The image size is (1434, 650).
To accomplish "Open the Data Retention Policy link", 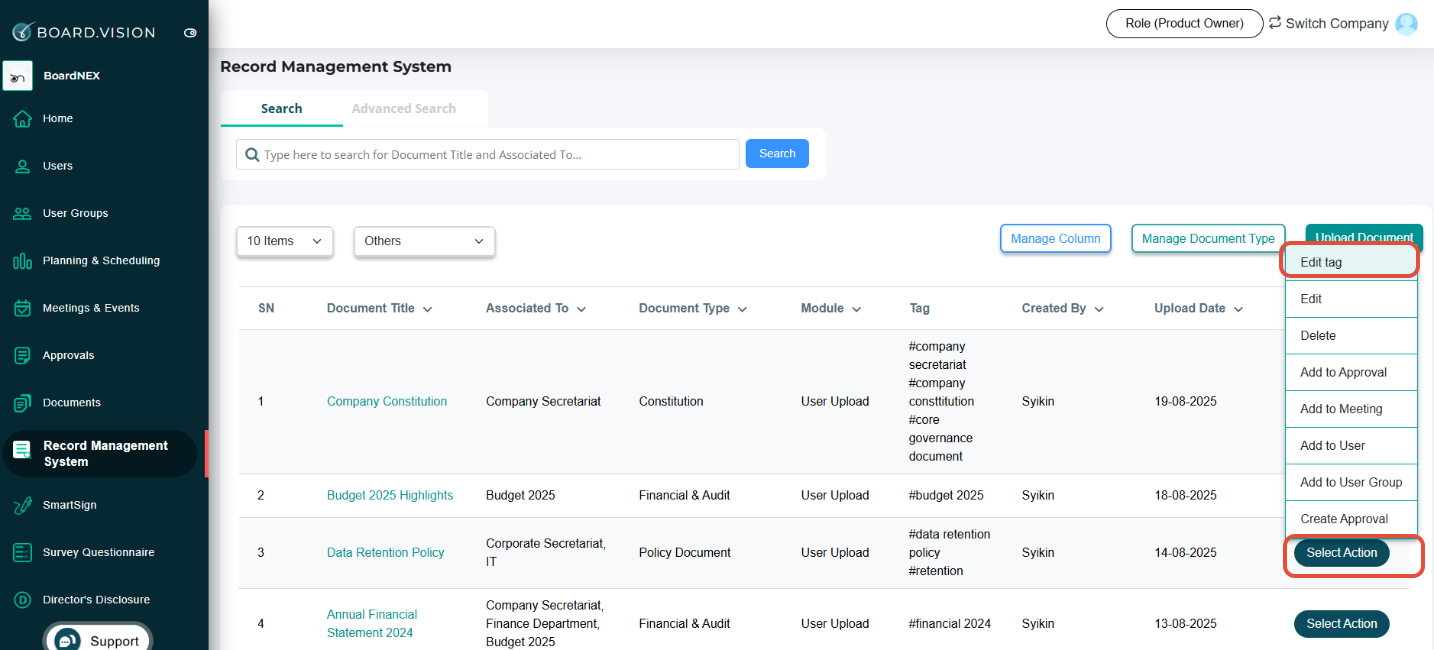I will pyautogui.click(x=385, y=553).
